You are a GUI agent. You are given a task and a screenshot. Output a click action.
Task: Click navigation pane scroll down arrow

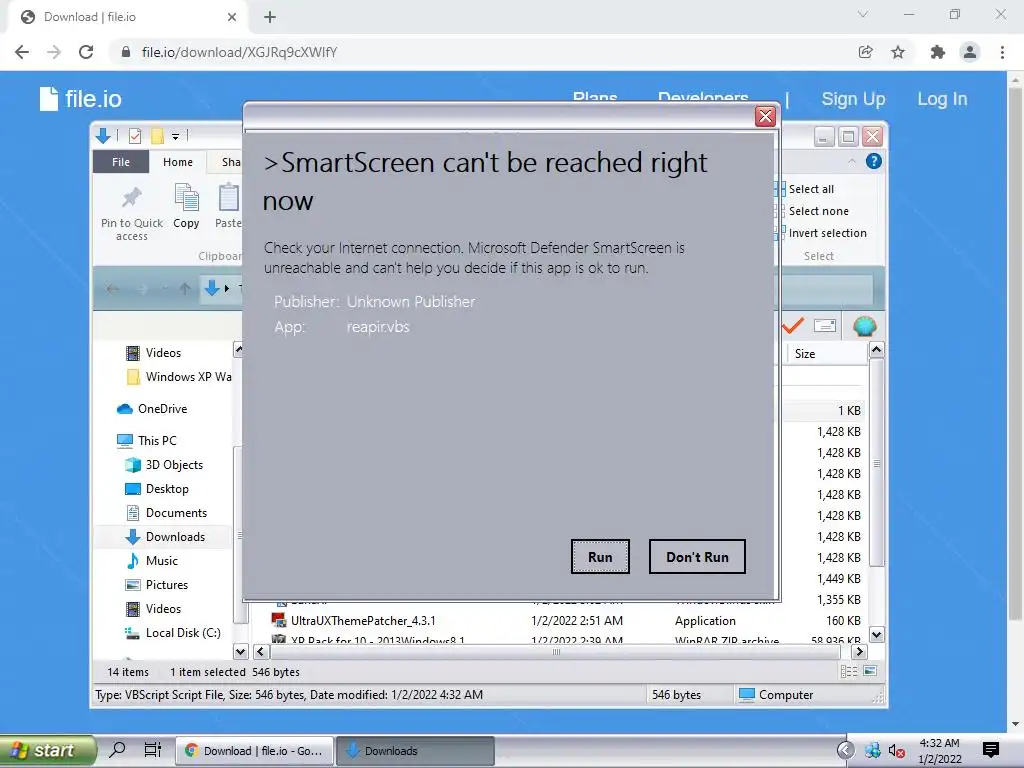[240, 651]
